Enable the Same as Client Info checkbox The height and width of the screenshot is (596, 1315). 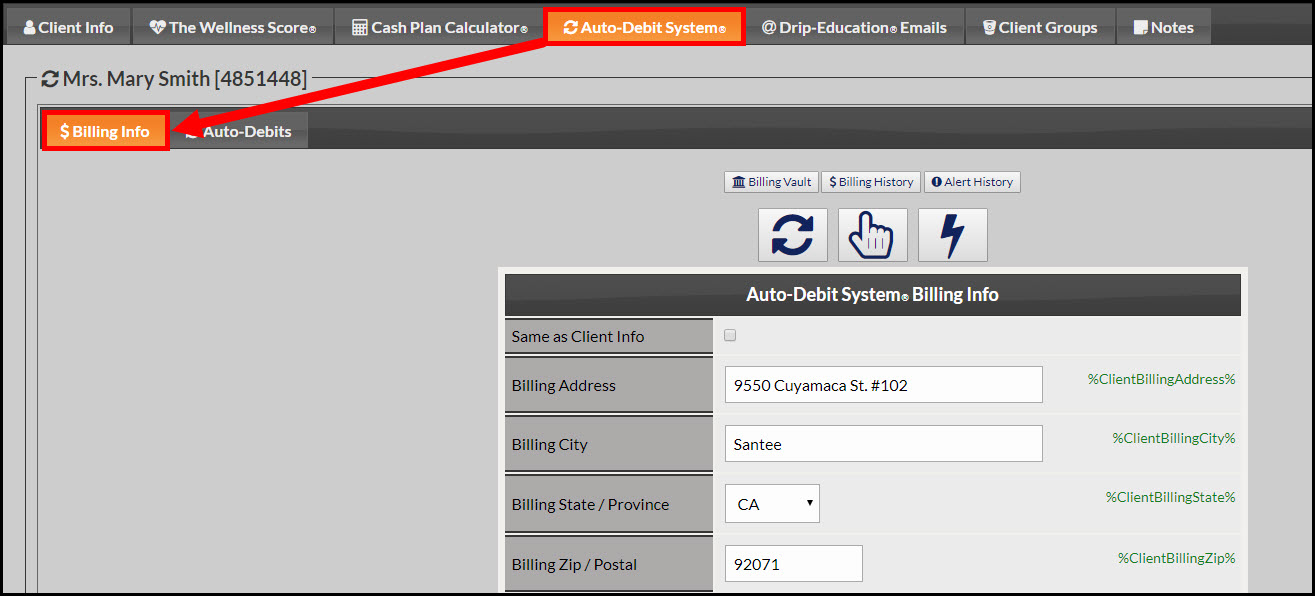729,335
